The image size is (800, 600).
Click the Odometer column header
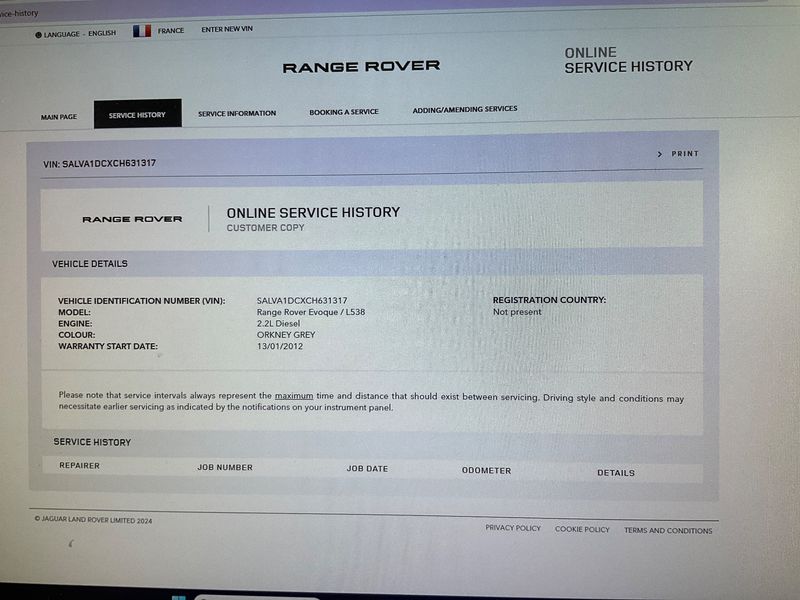pyautogui.click(x=486, y=470)
